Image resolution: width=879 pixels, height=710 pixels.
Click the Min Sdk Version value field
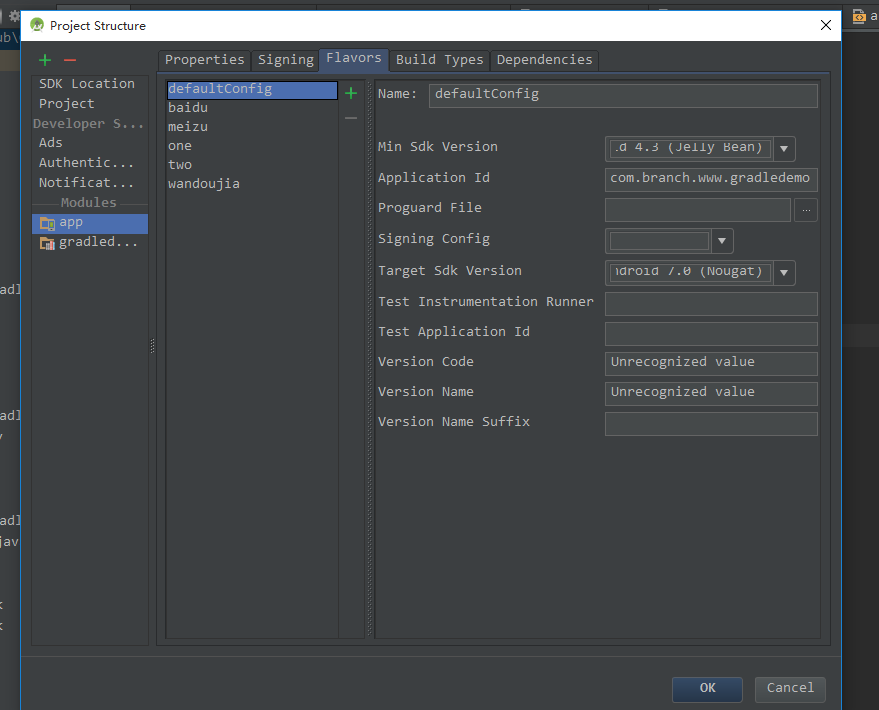690,148
